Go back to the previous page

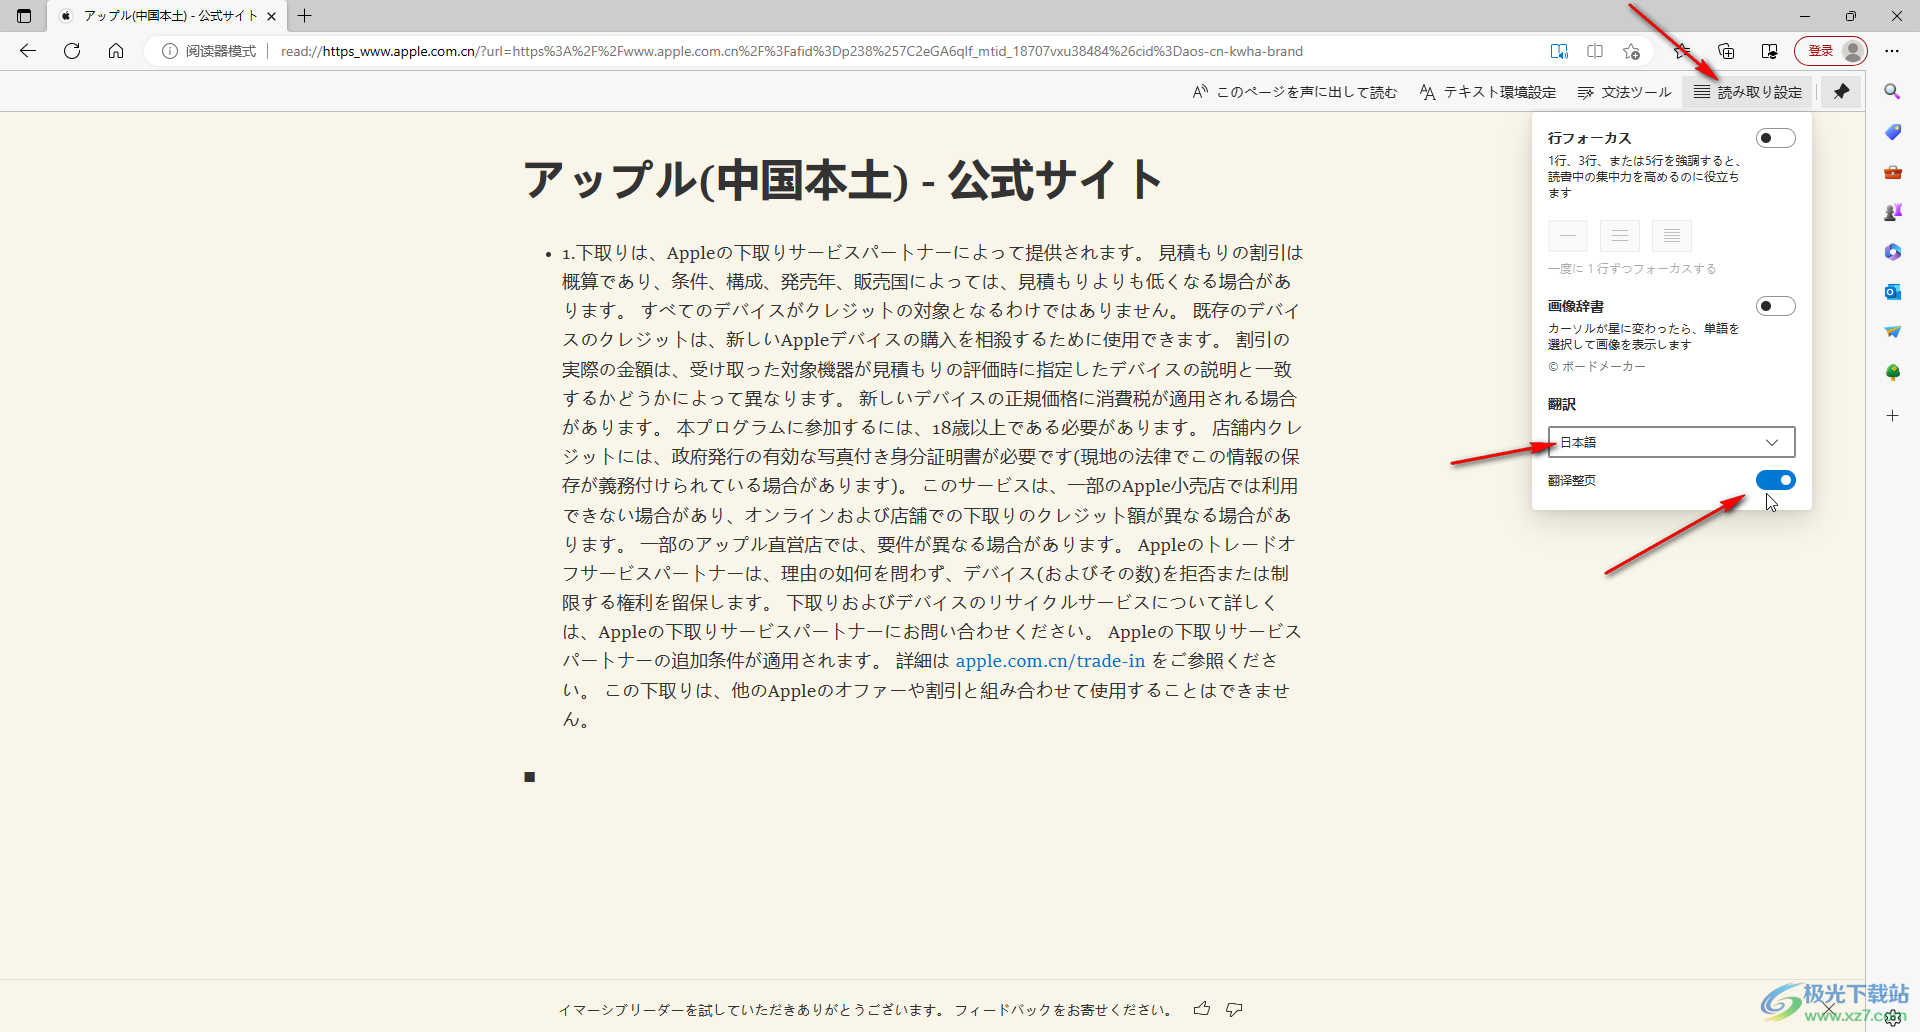pos(28,51)
